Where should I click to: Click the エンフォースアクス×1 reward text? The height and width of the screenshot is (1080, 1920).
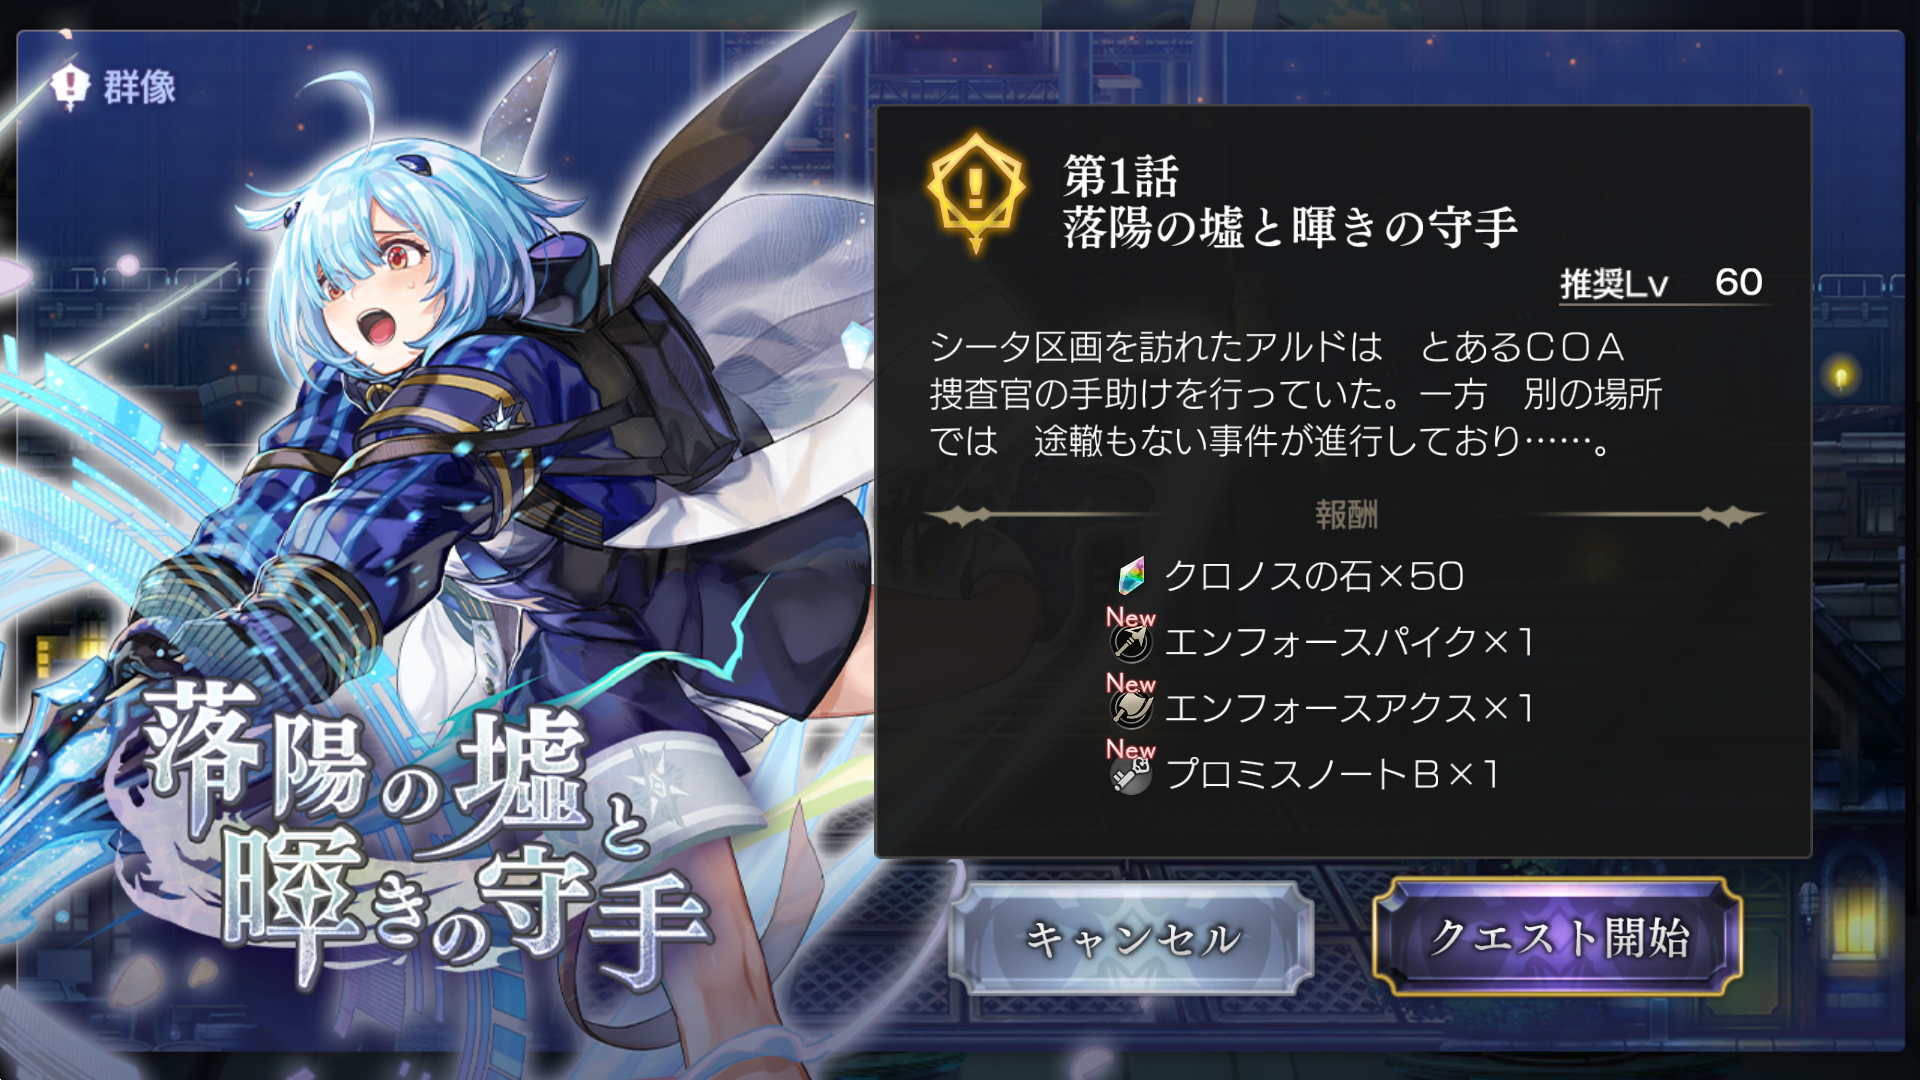pyautogui.click(x=1349, y=708)
